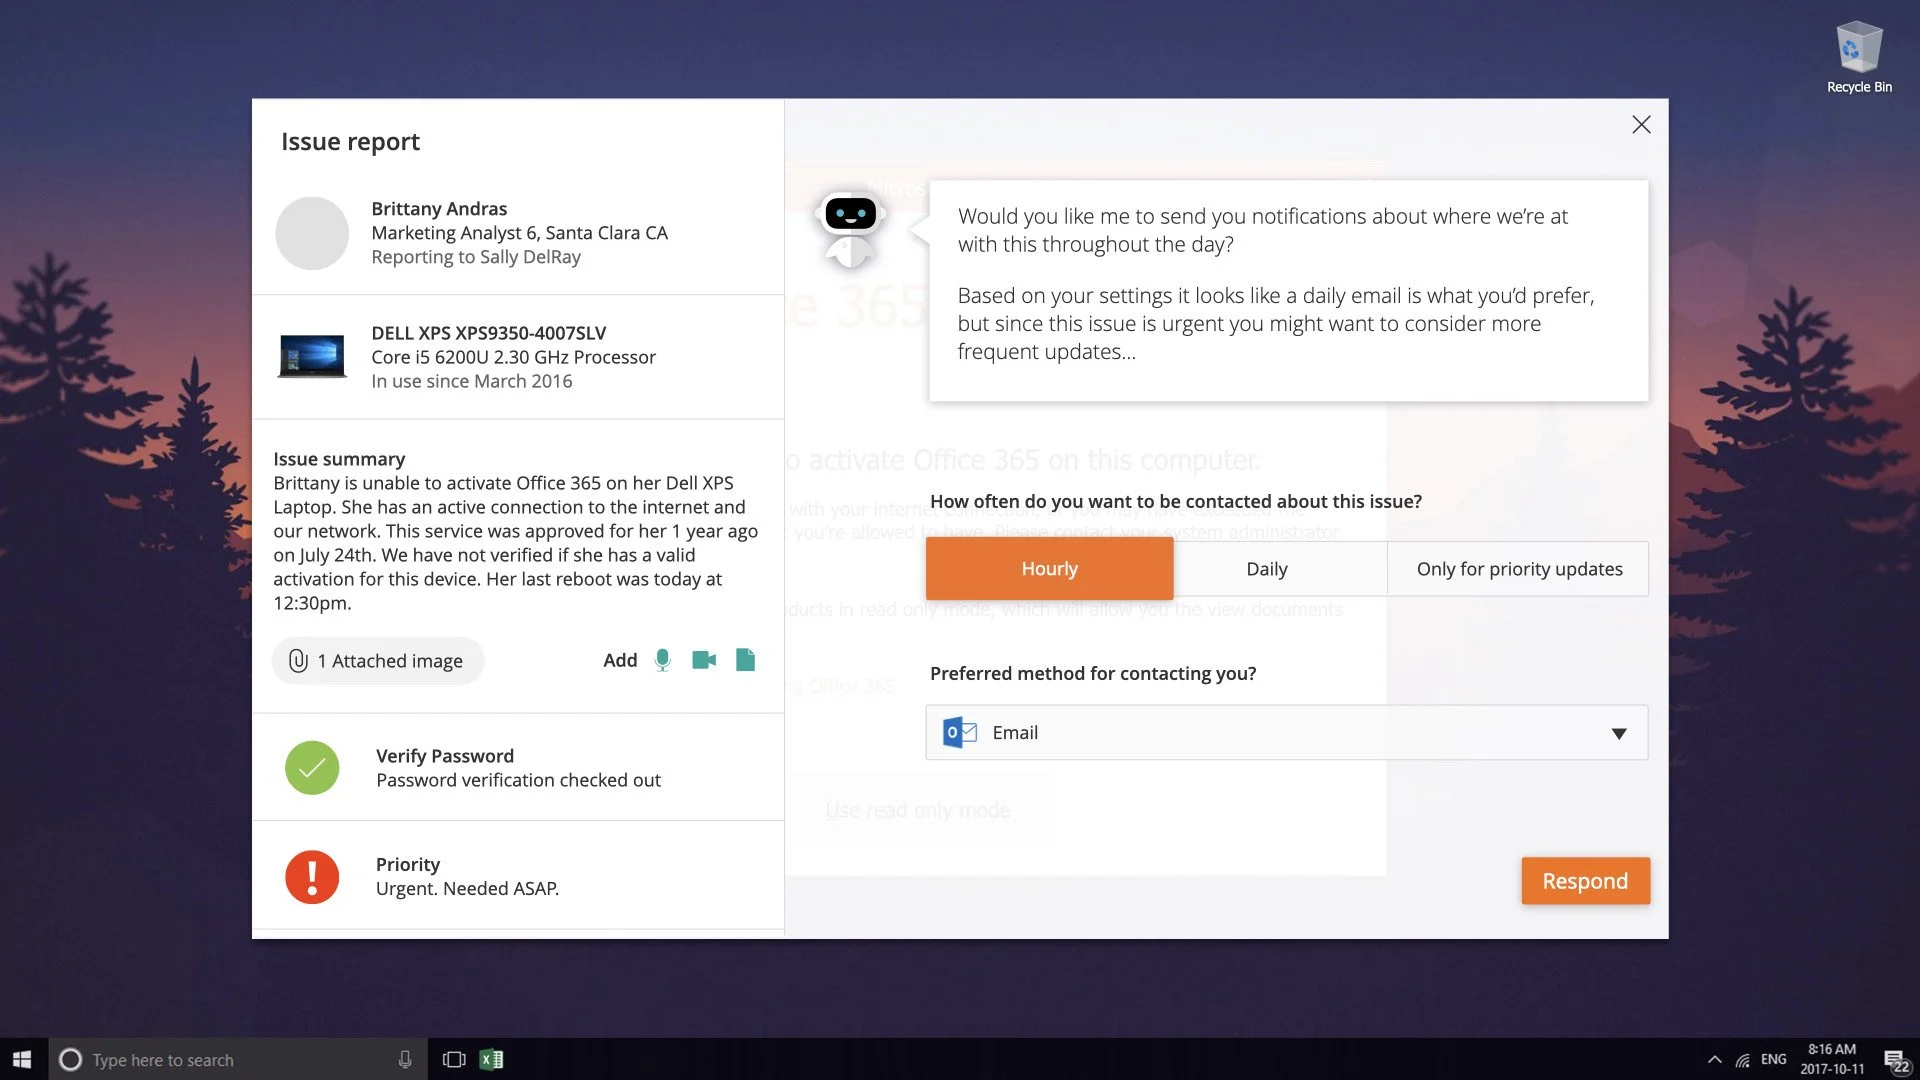Close the issue report dialog
Image resolution: width=1920 pixels, height=1080 pixels.
tap(1641, 125)
